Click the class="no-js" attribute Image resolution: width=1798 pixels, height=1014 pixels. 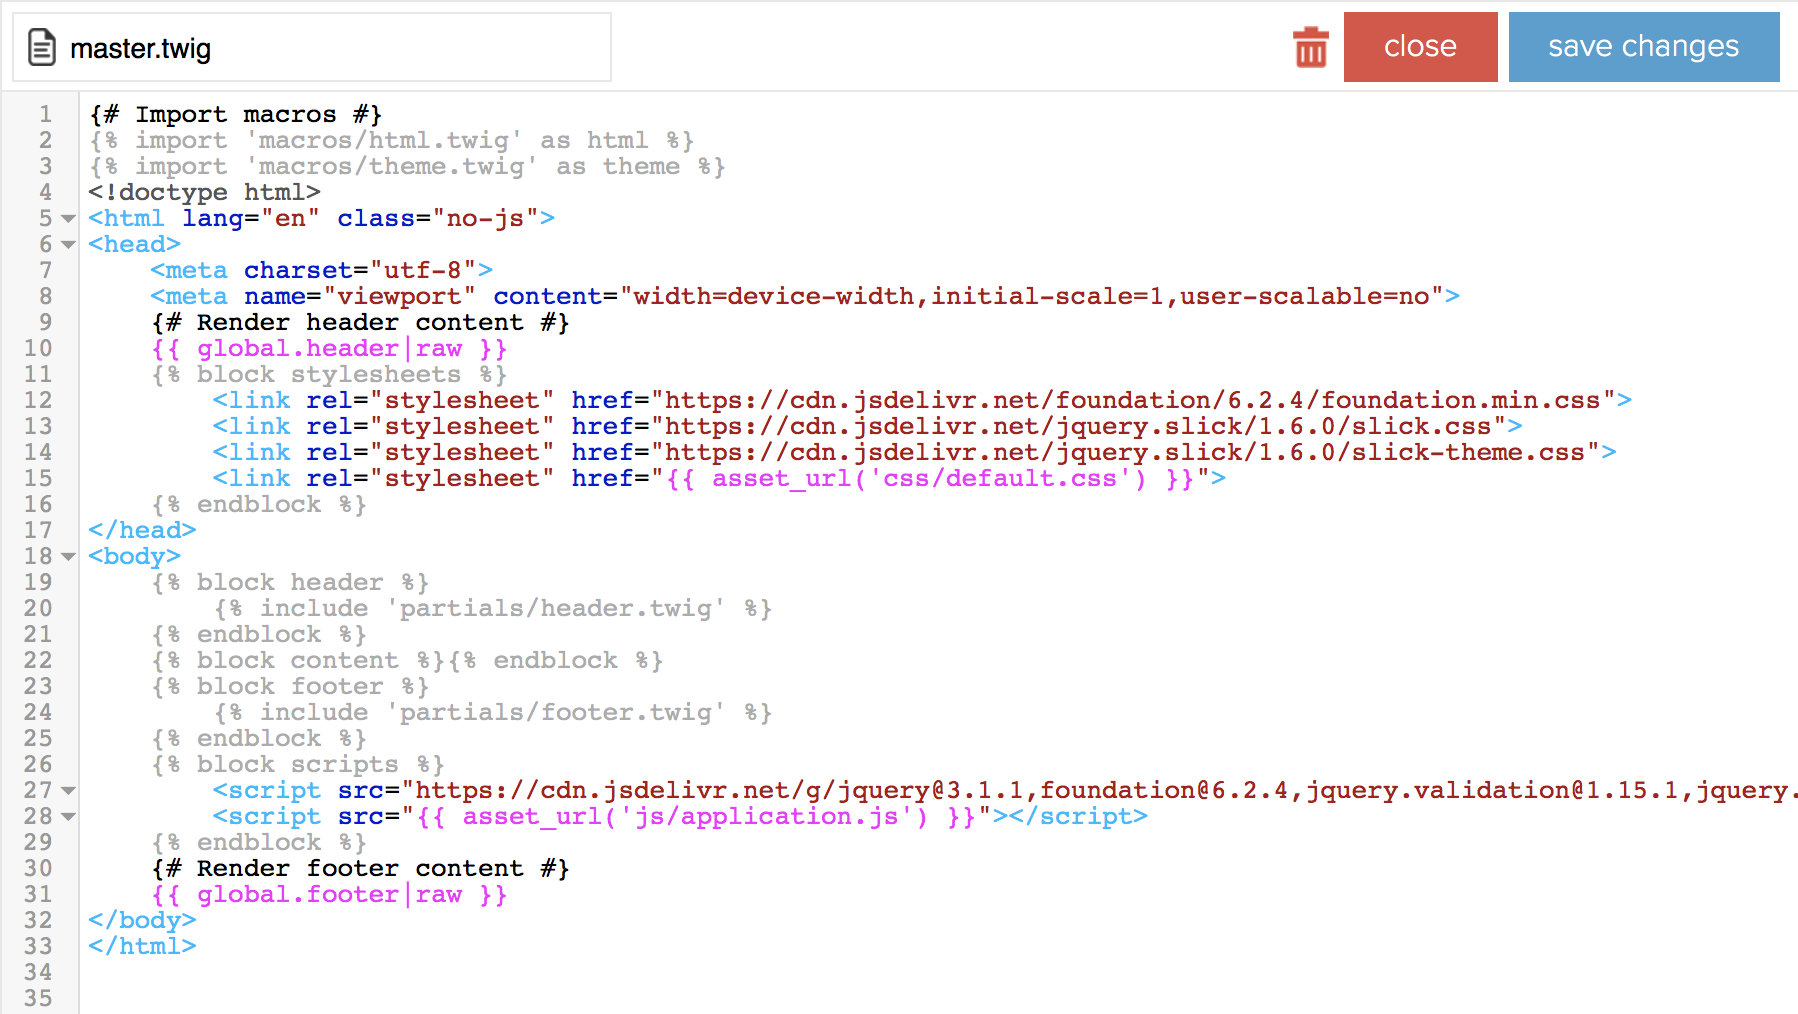[x=438, y=218]
